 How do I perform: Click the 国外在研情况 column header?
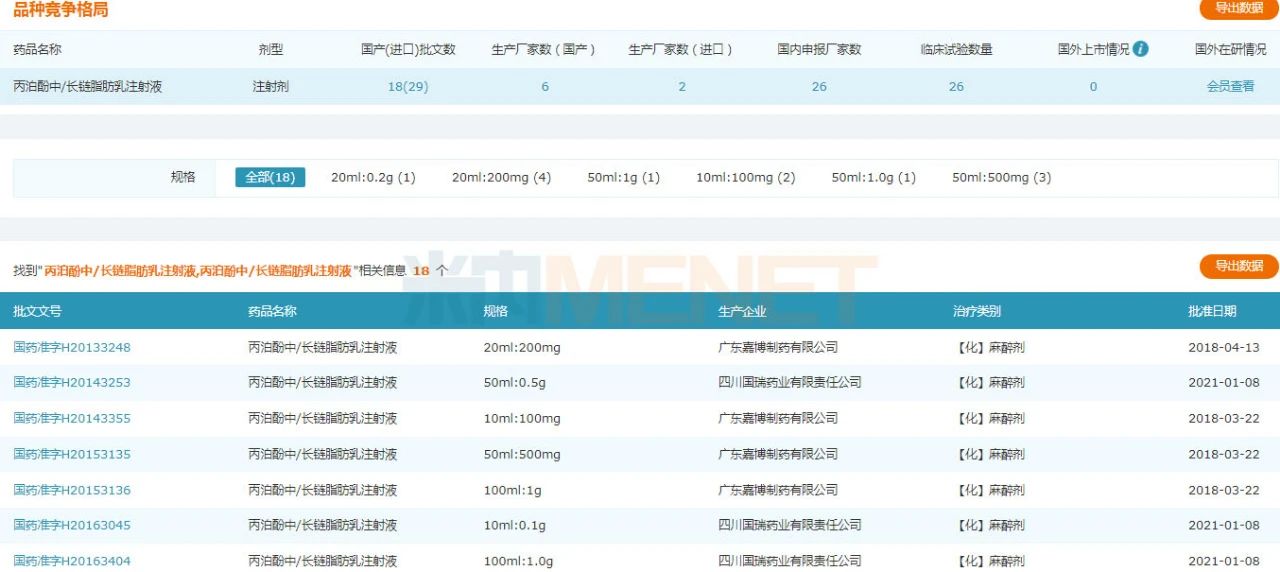click(x=1230, y=49)
